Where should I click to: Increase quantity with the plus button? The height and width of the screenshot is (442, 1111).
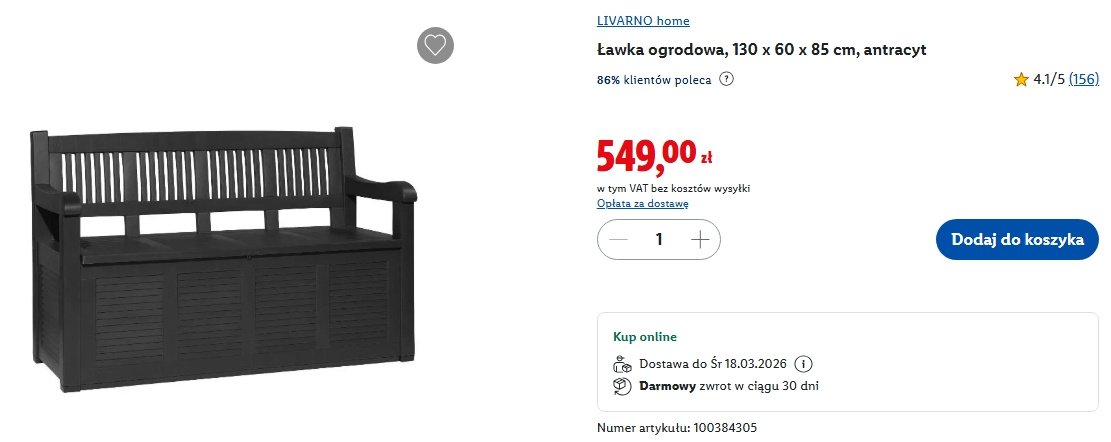(x=700, y=240)
